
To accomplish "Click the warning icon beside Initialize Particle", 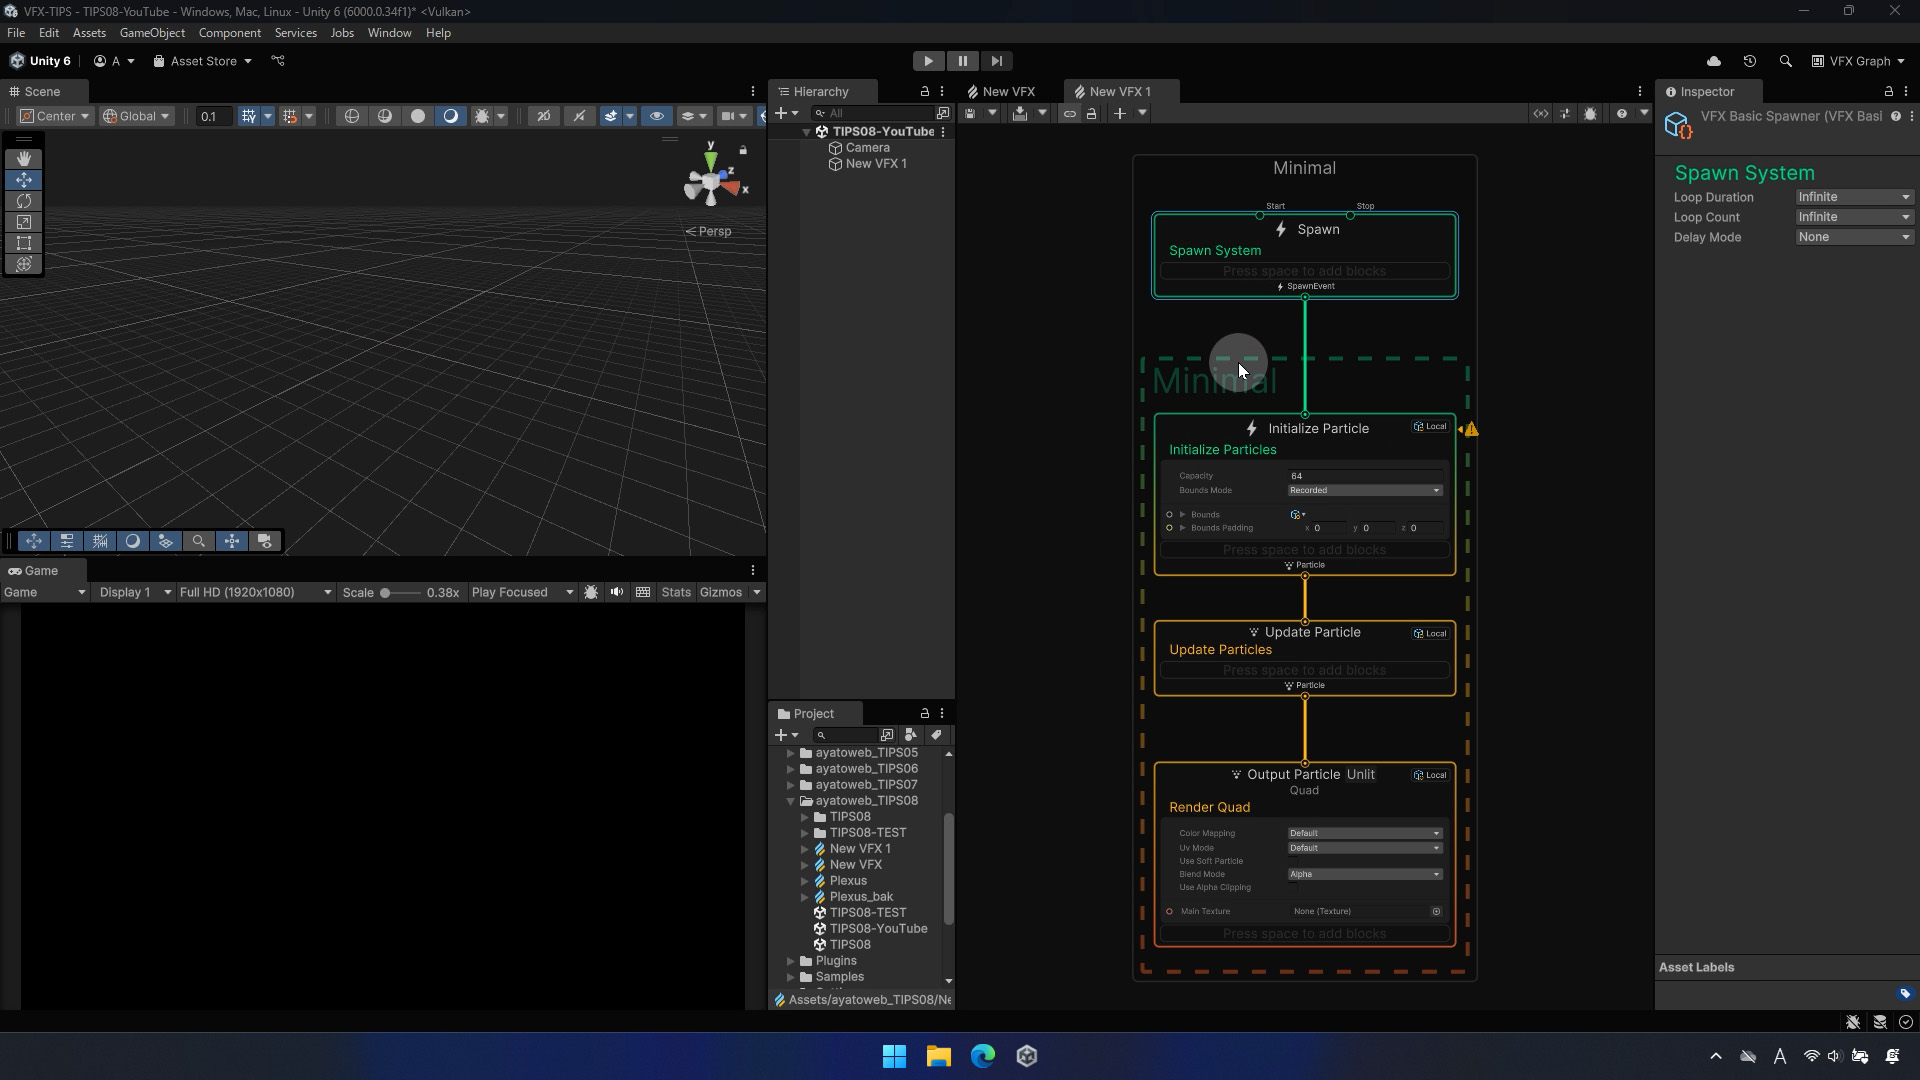I will (x=1471, y=429).
